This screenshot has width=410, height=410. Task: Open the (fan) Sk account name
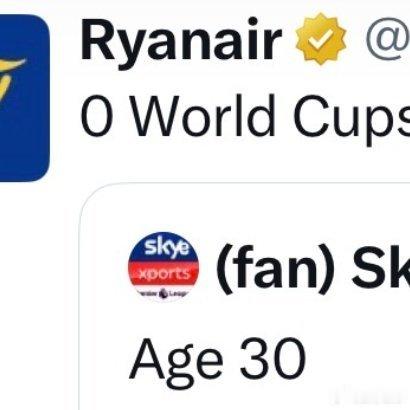tap(313, 268)
